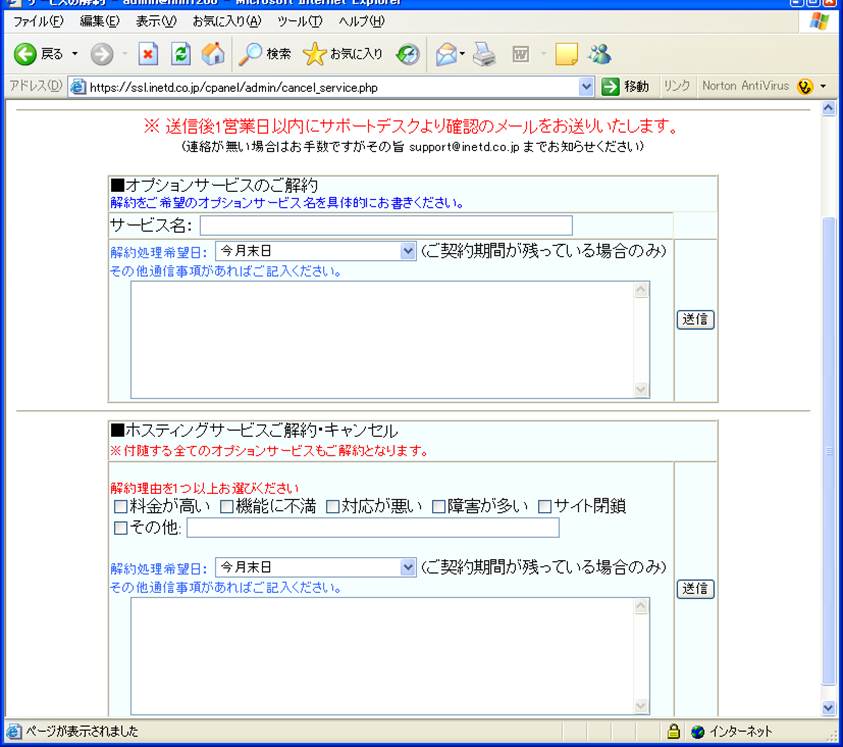Check the 対応が悪い checkbox
Screen dimensions: 843x747
pyautogui.click(x=333, y=507)
